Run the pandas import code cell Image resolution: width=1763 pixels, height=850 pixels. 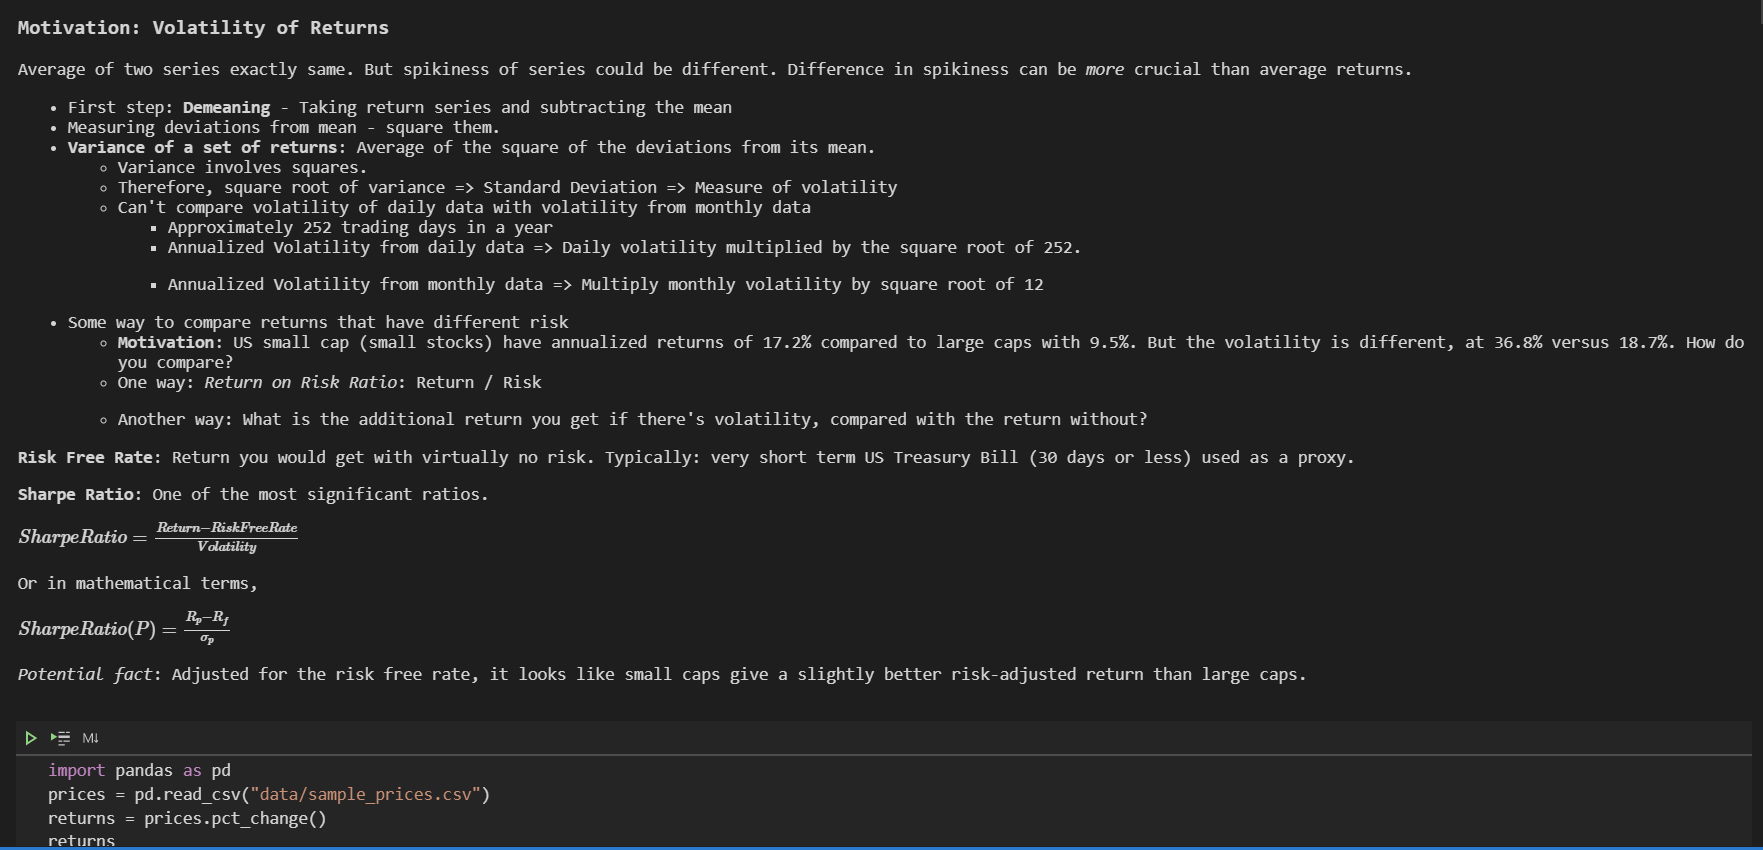(x=31, y=738)
